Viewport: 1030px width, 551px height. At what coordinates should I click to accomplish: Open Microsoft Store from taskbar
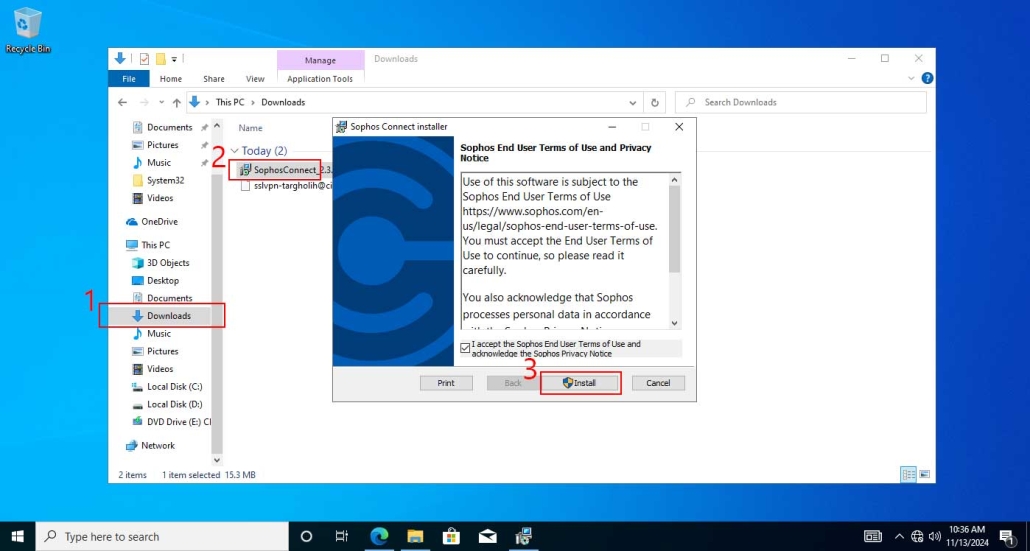[451, 536]
